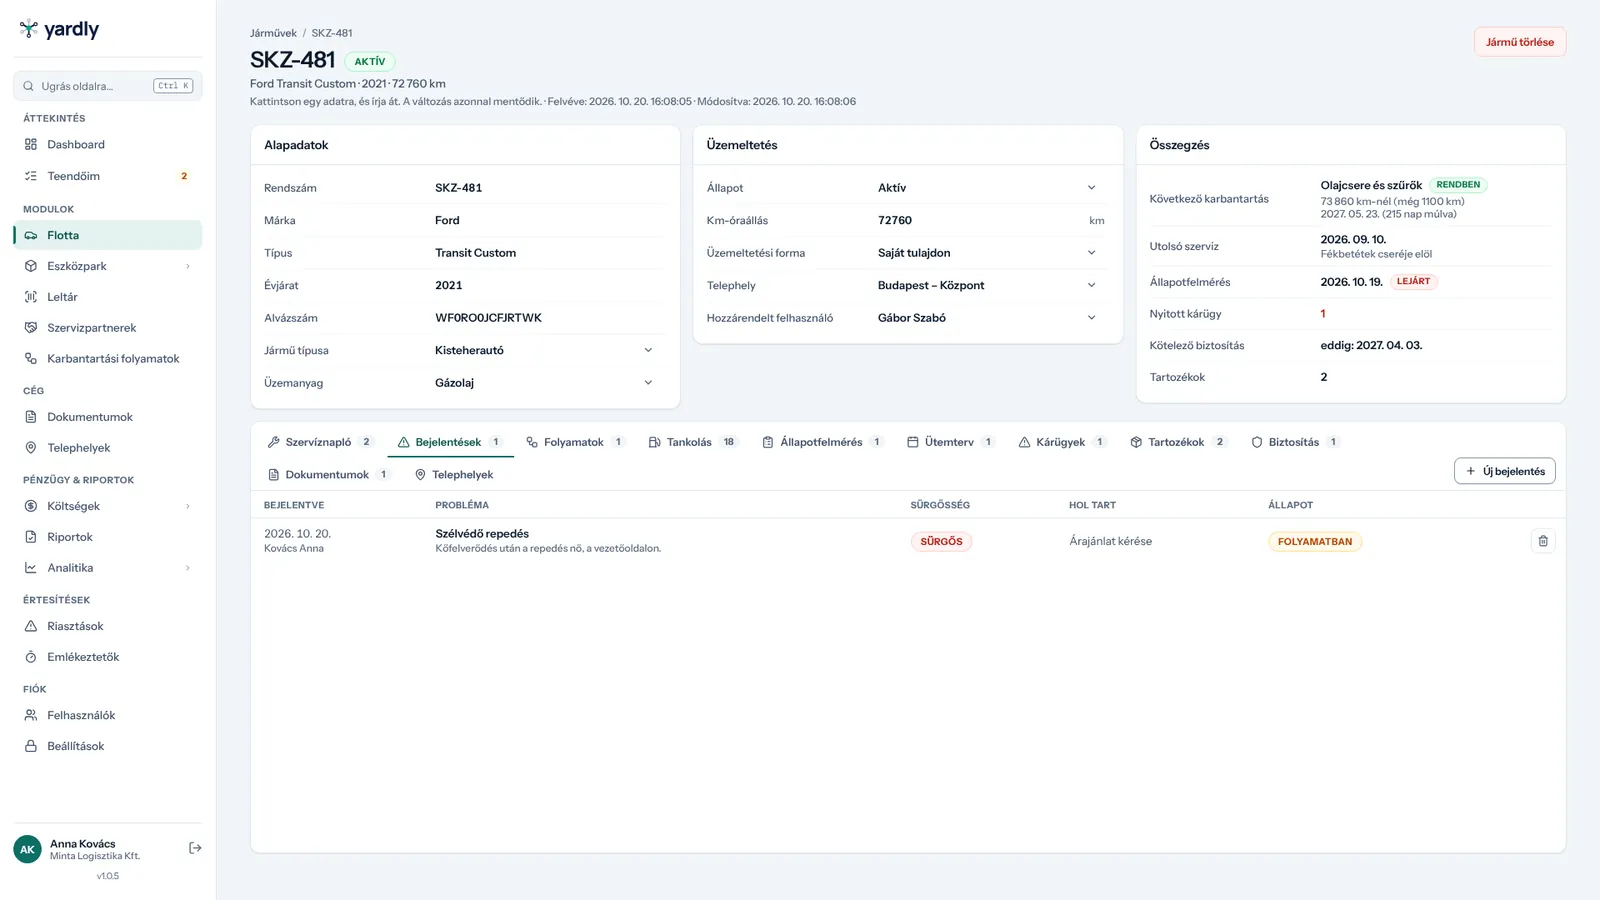Open Riasztások notifications
1600x900 pixels.
pos(108,626)
